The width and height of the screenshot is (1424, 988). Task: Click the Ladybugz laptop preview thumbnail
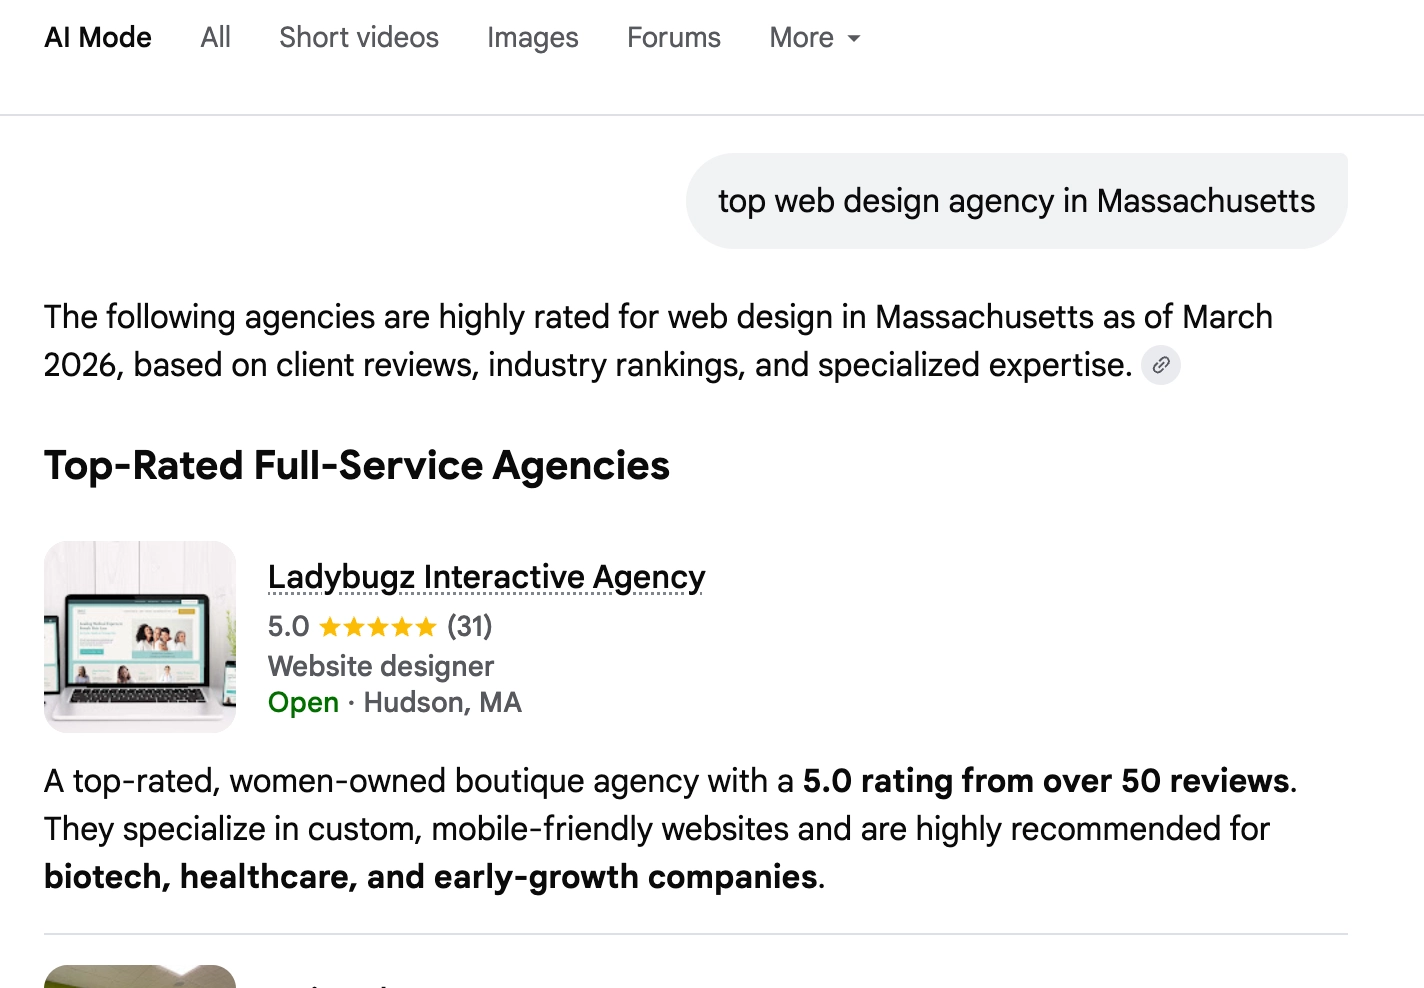click(x=139, y=636)
